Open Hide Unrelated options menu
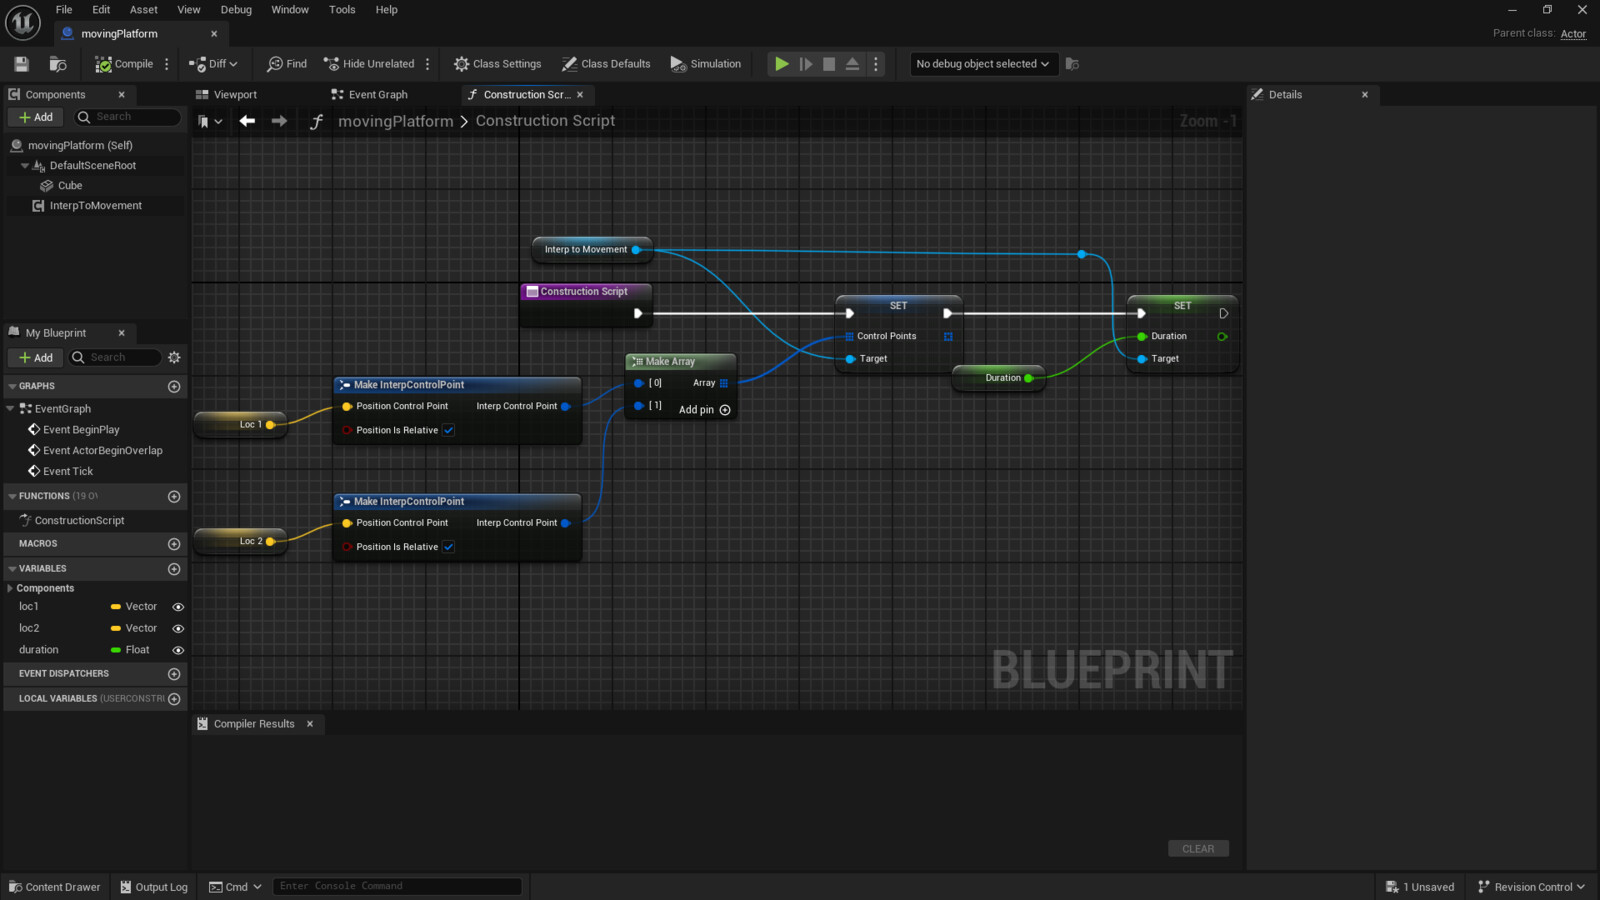 point(428,64)
